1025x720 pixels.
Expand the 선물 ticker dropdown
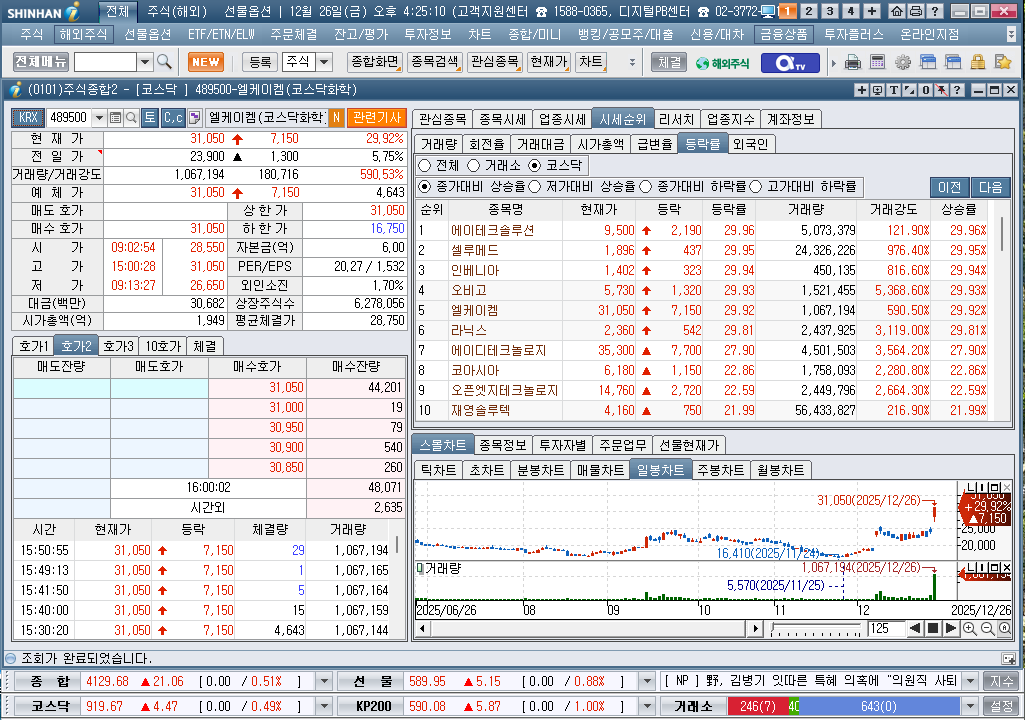(647, 681)
